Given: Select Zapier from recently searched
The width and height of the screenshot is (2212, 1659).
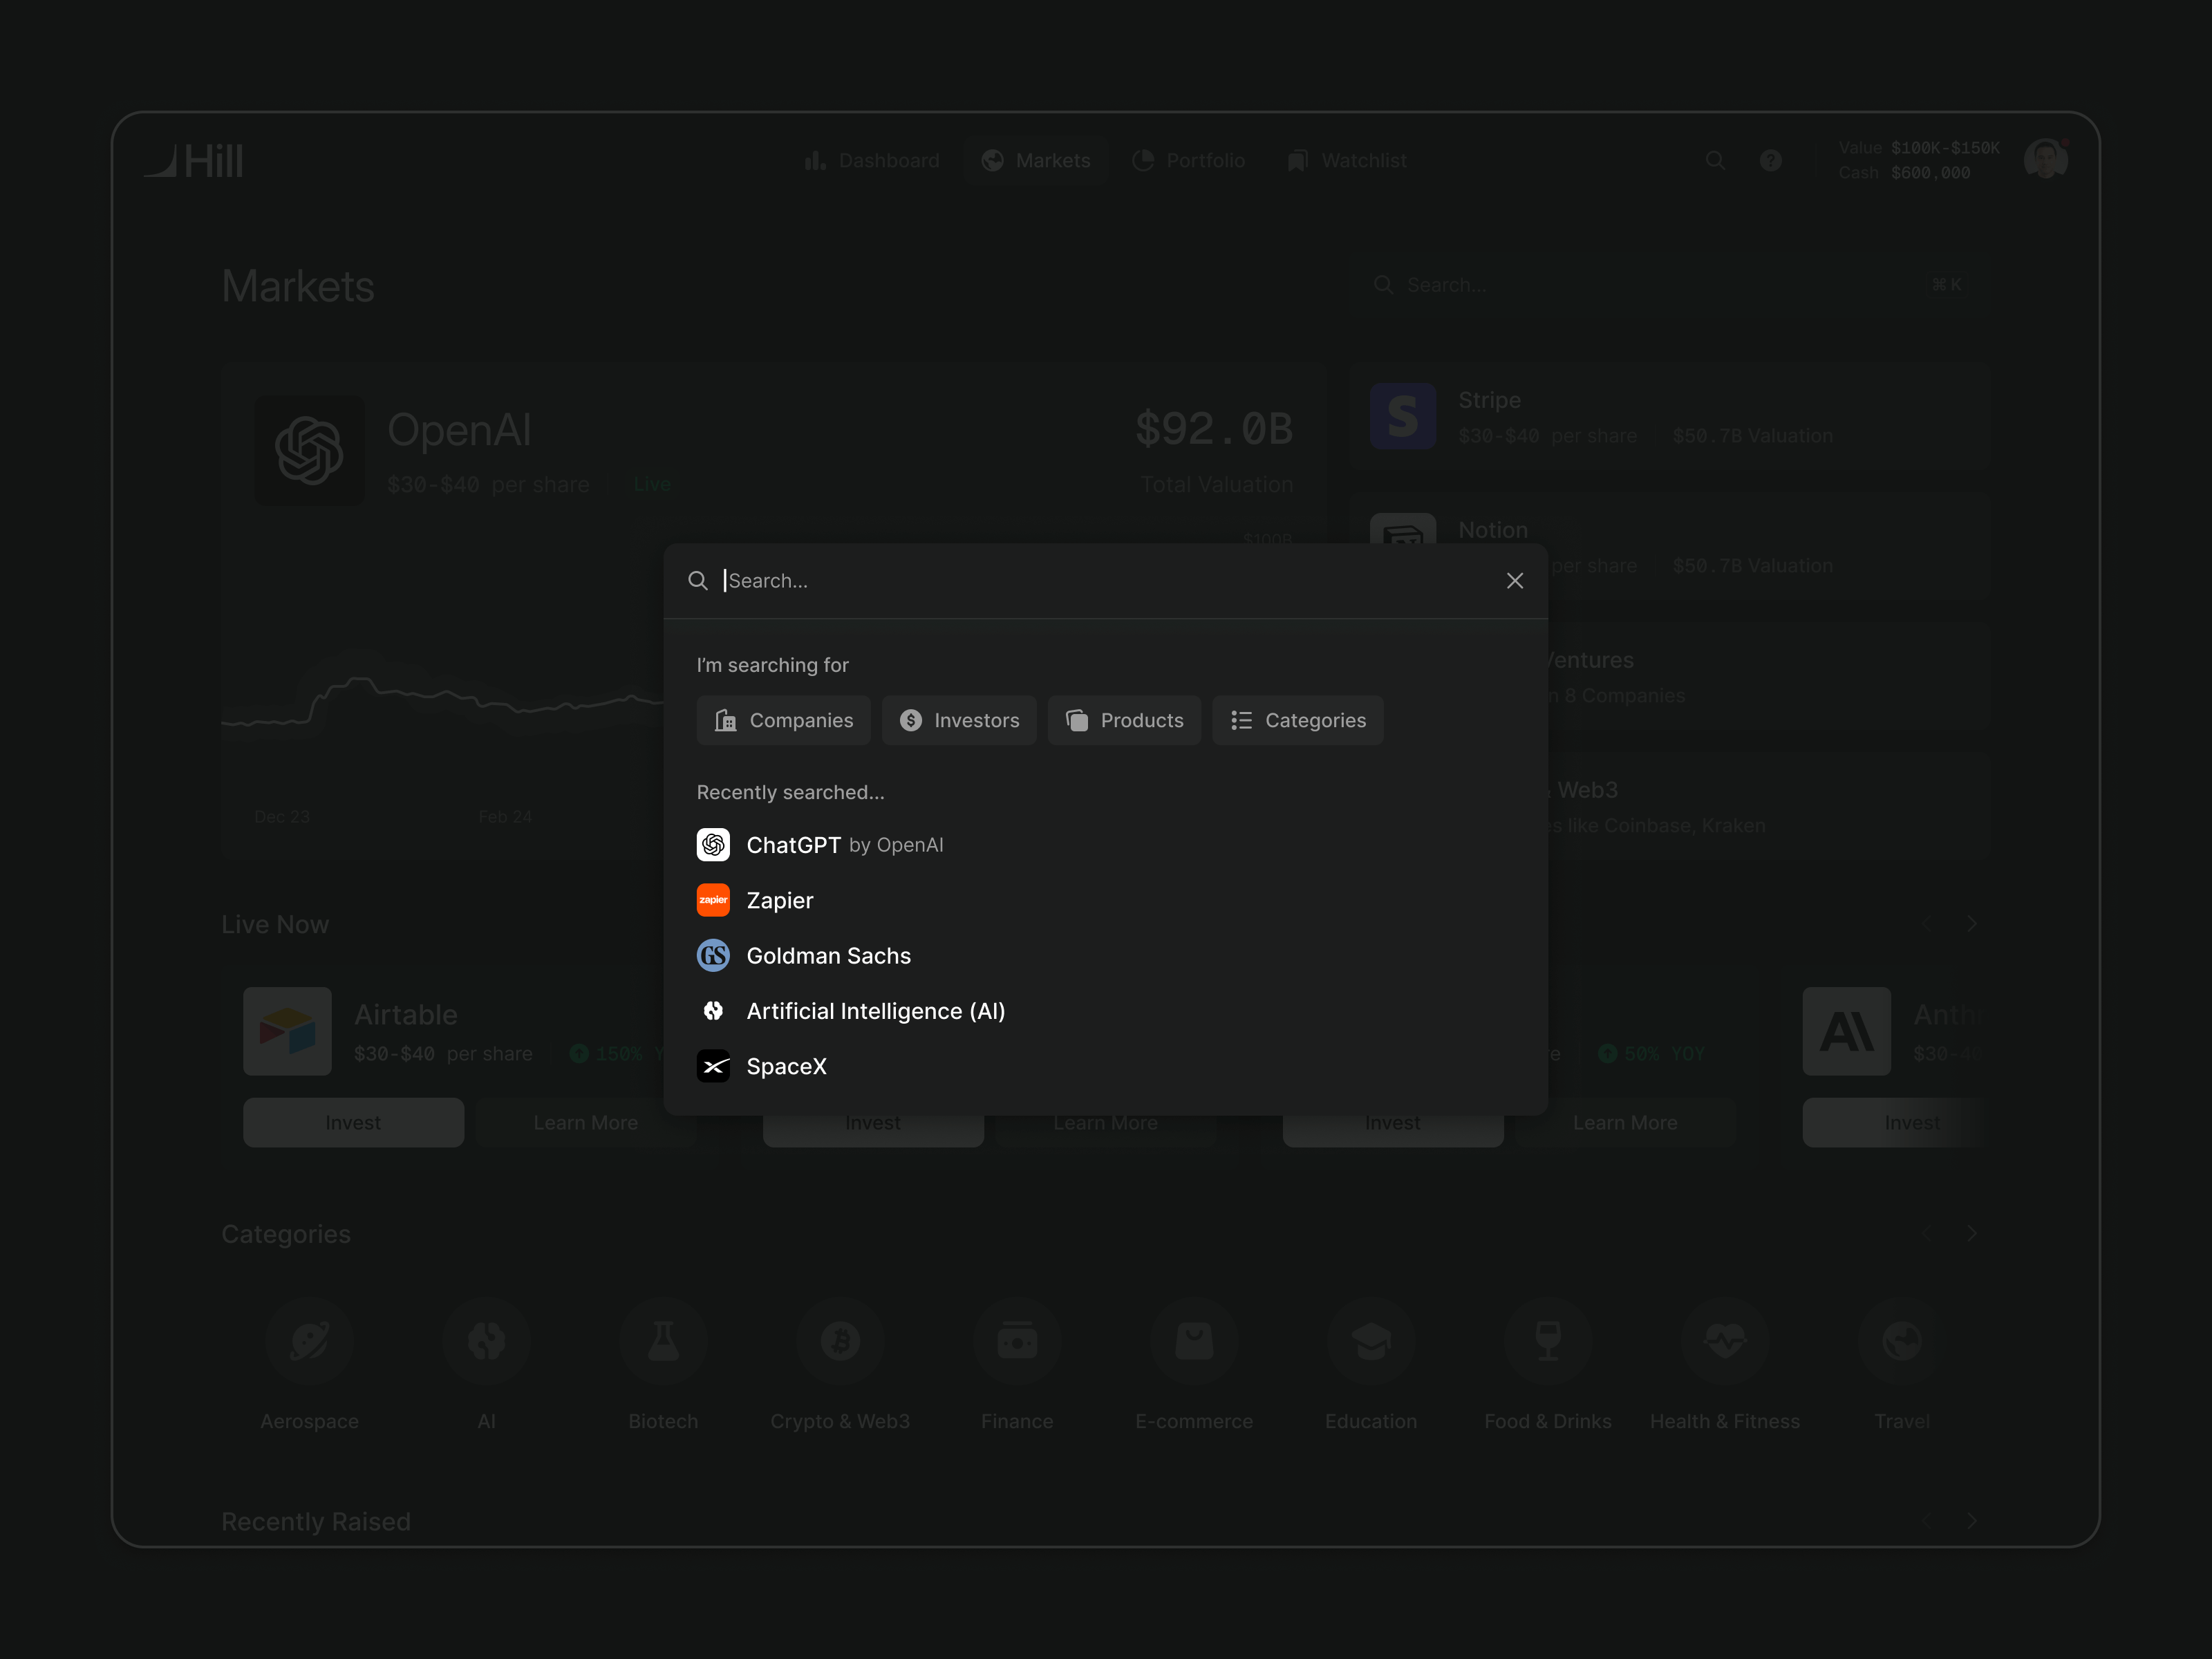Looking at the screenshot, I should (780, 900).
